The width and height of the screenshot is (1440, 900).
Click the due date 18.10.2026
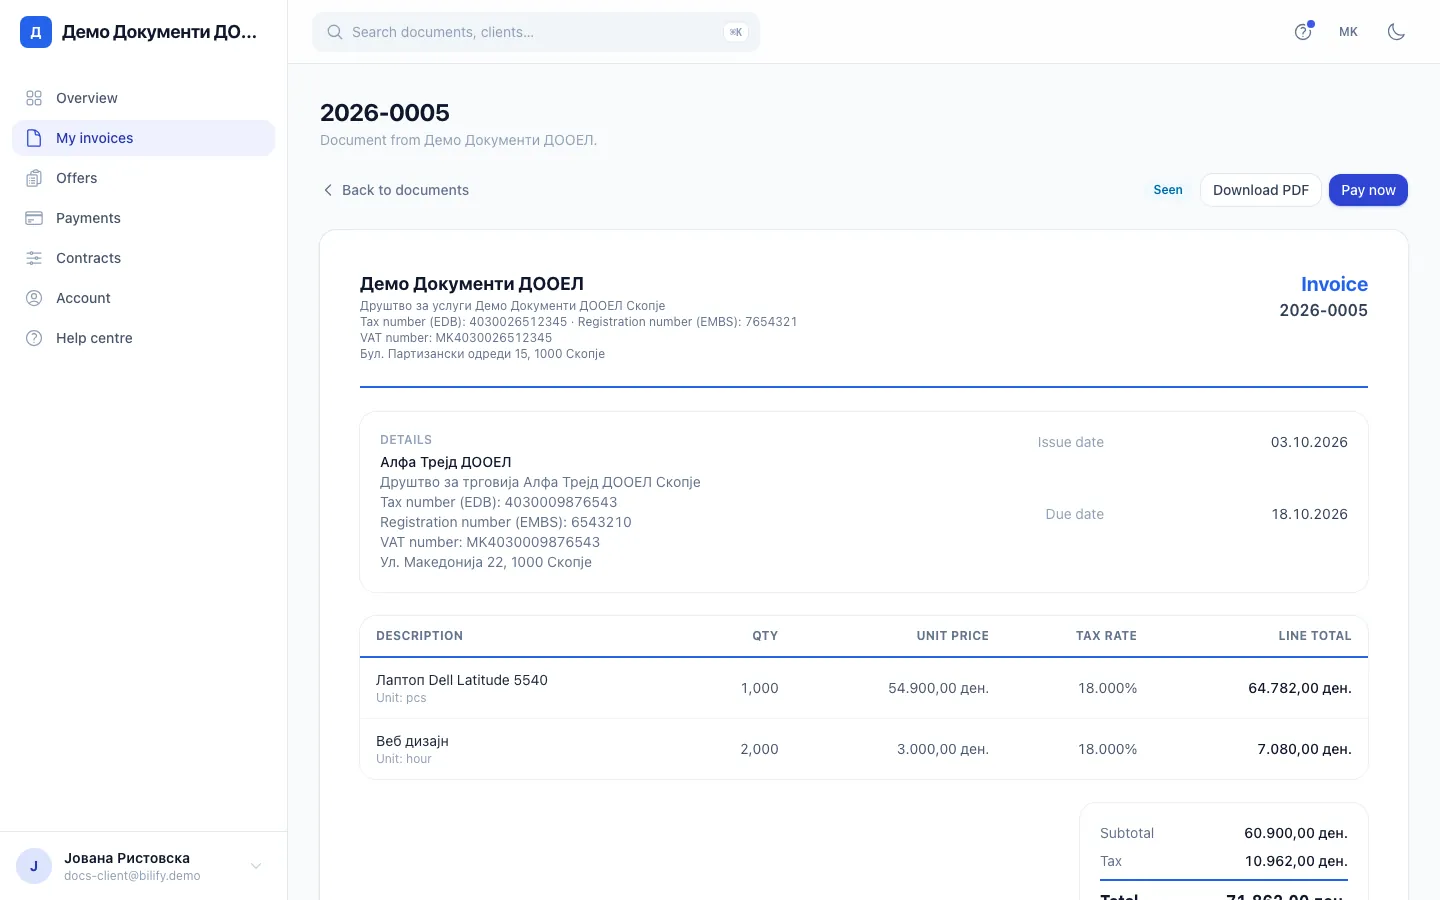(1309, 514)
